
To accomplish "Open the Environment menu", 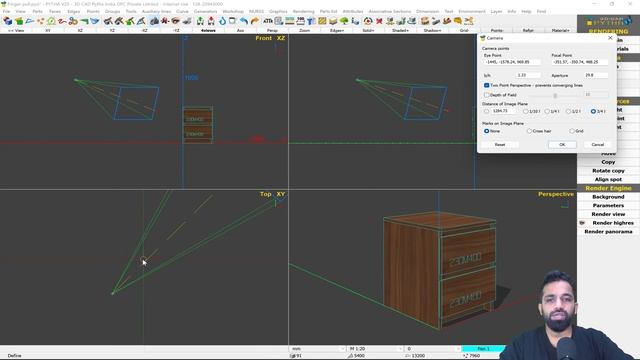I will coord(472,11).
